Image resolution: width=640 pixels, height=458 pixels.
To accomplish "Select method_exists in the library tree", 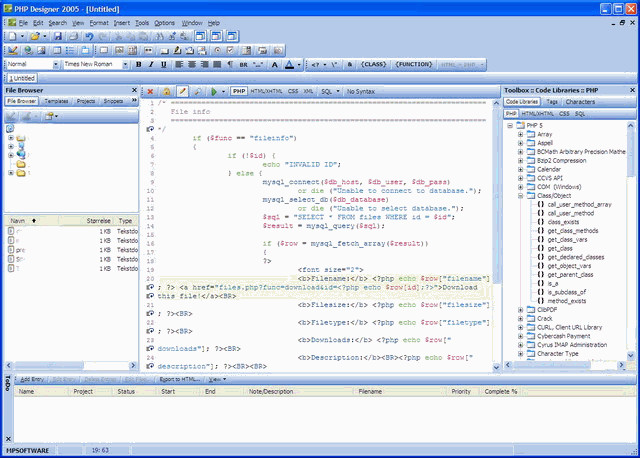I will 567,301.
